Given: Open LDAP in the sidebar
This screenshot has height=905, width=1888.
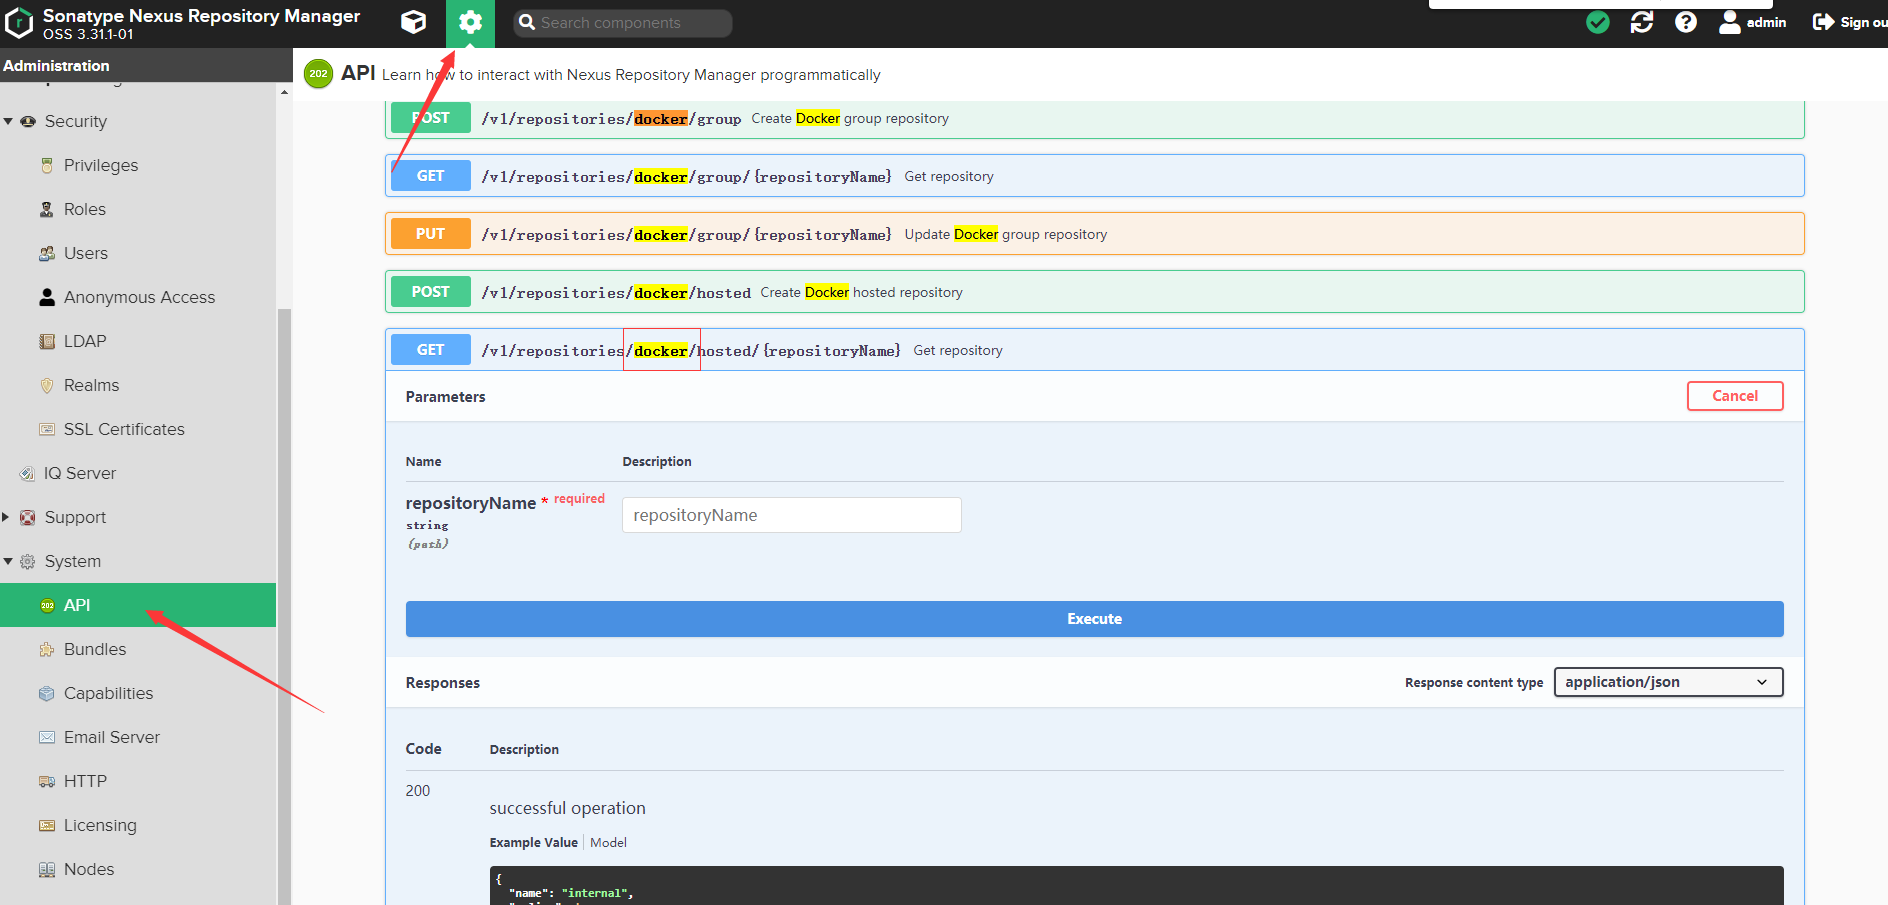Looking at the screenshot, I should tap(85, 341).
